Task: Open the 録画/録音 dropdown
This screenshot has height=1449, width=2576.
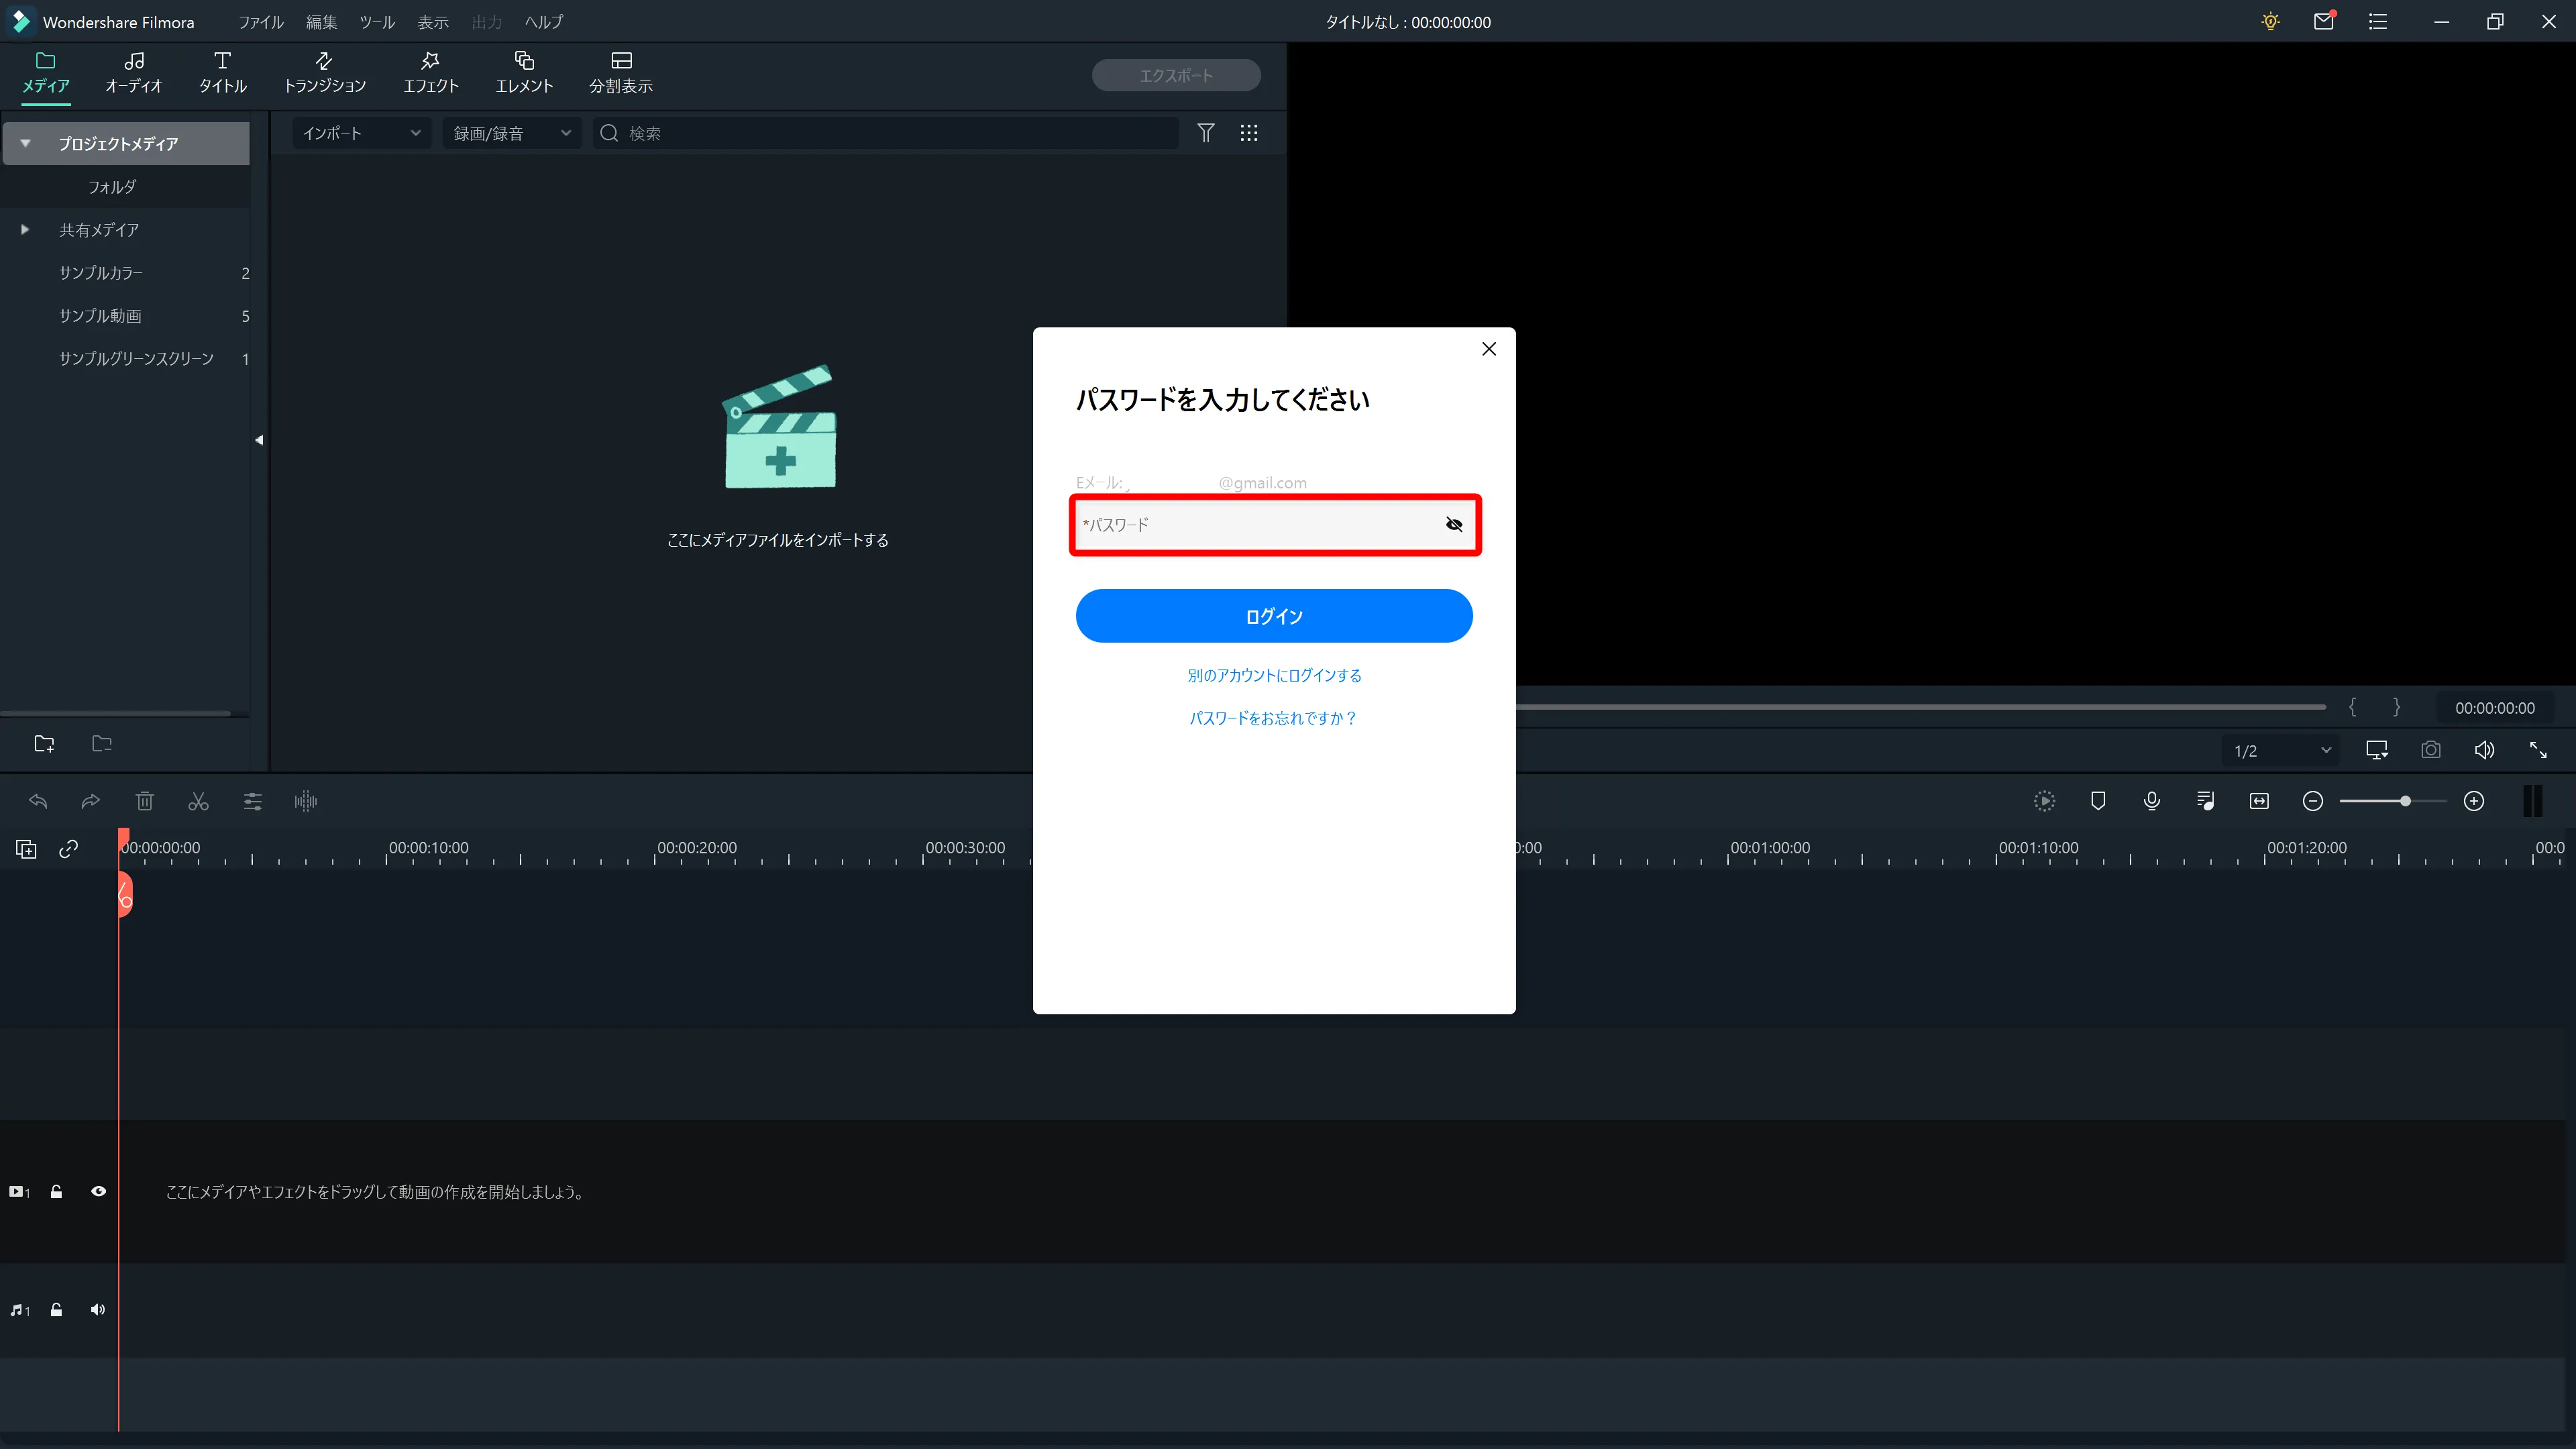Action: 512,133
